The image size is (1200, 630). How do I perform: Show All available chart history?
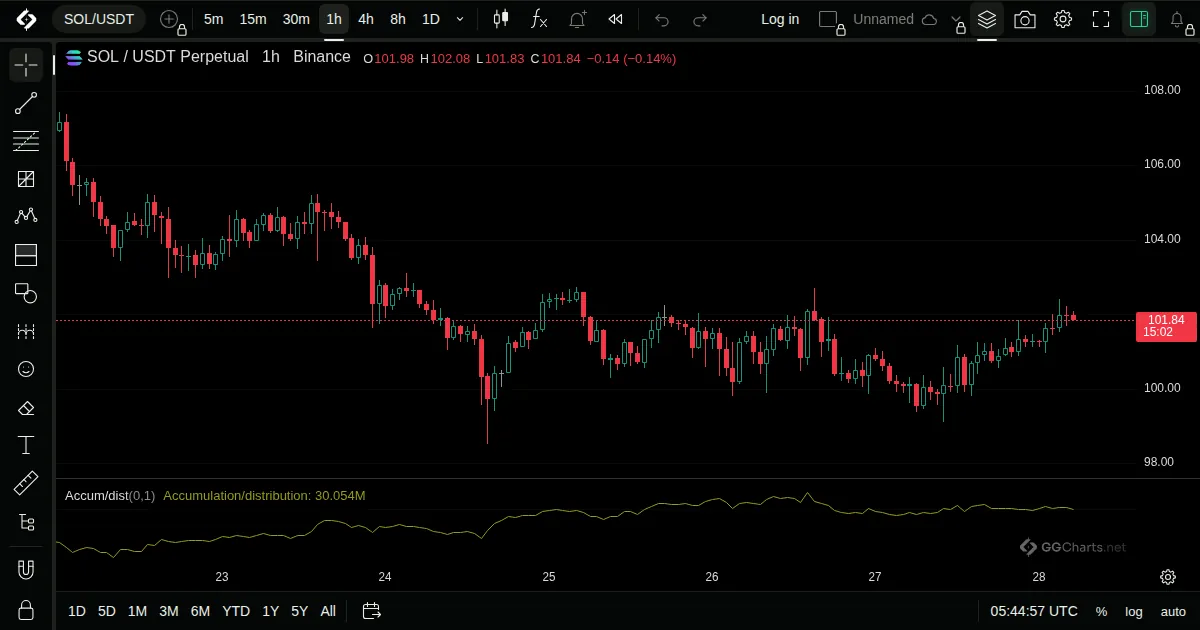[x=328, y=611]
